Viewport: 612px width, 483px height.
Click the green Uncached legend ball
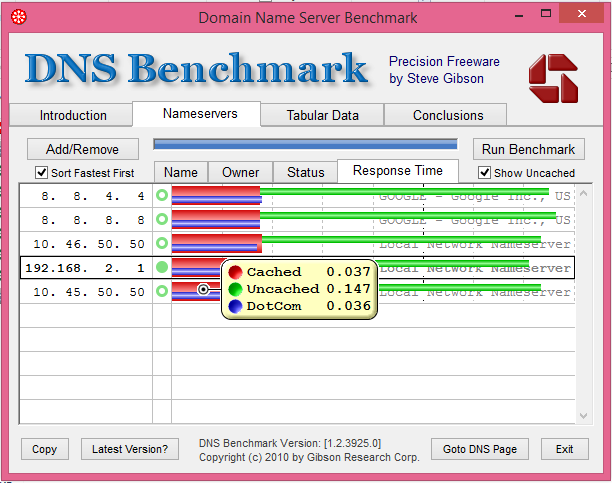(x=235, y=289)
